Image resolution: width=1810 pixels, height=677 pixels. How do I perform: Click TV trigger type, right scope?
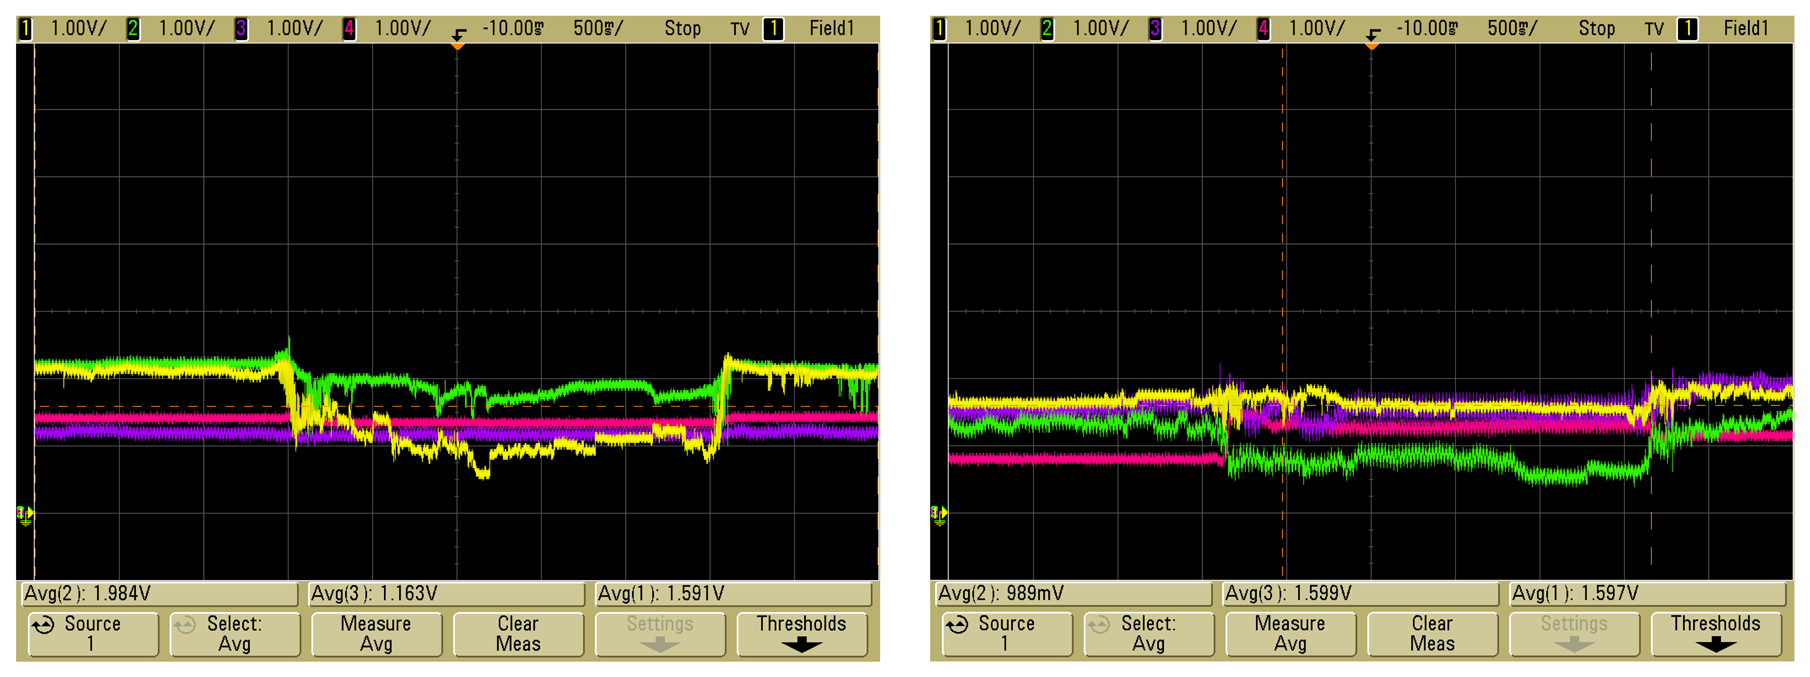[x=1654, y=29]
